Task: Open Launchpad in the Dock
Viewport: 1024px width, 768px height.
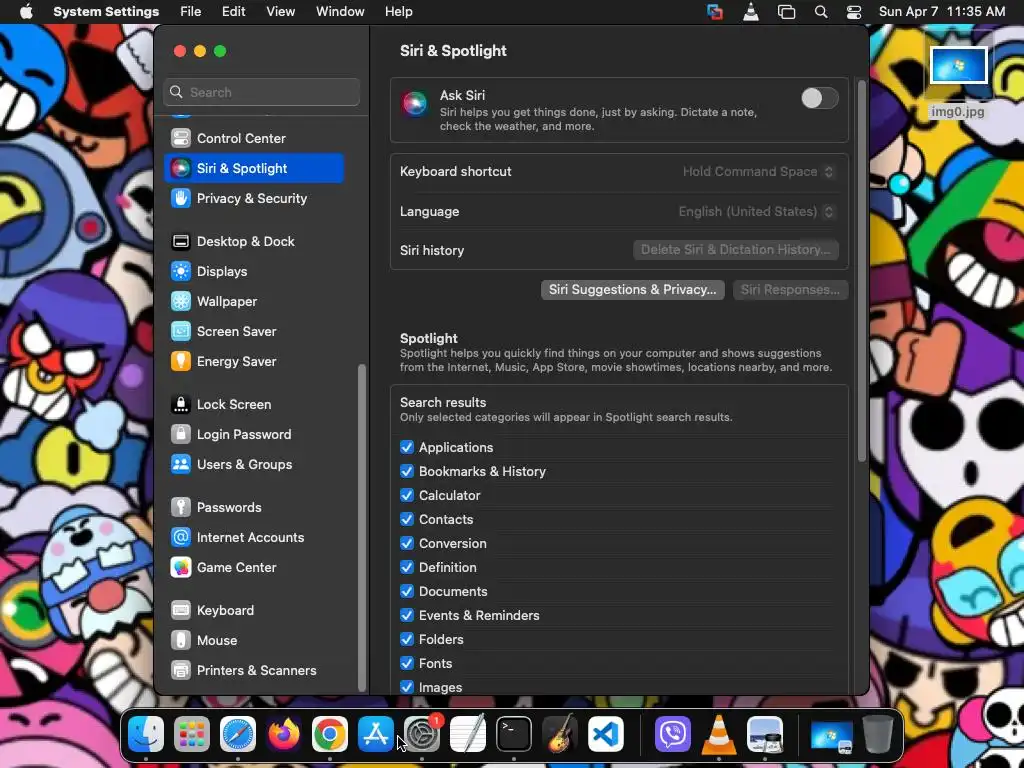Action: 191,734
